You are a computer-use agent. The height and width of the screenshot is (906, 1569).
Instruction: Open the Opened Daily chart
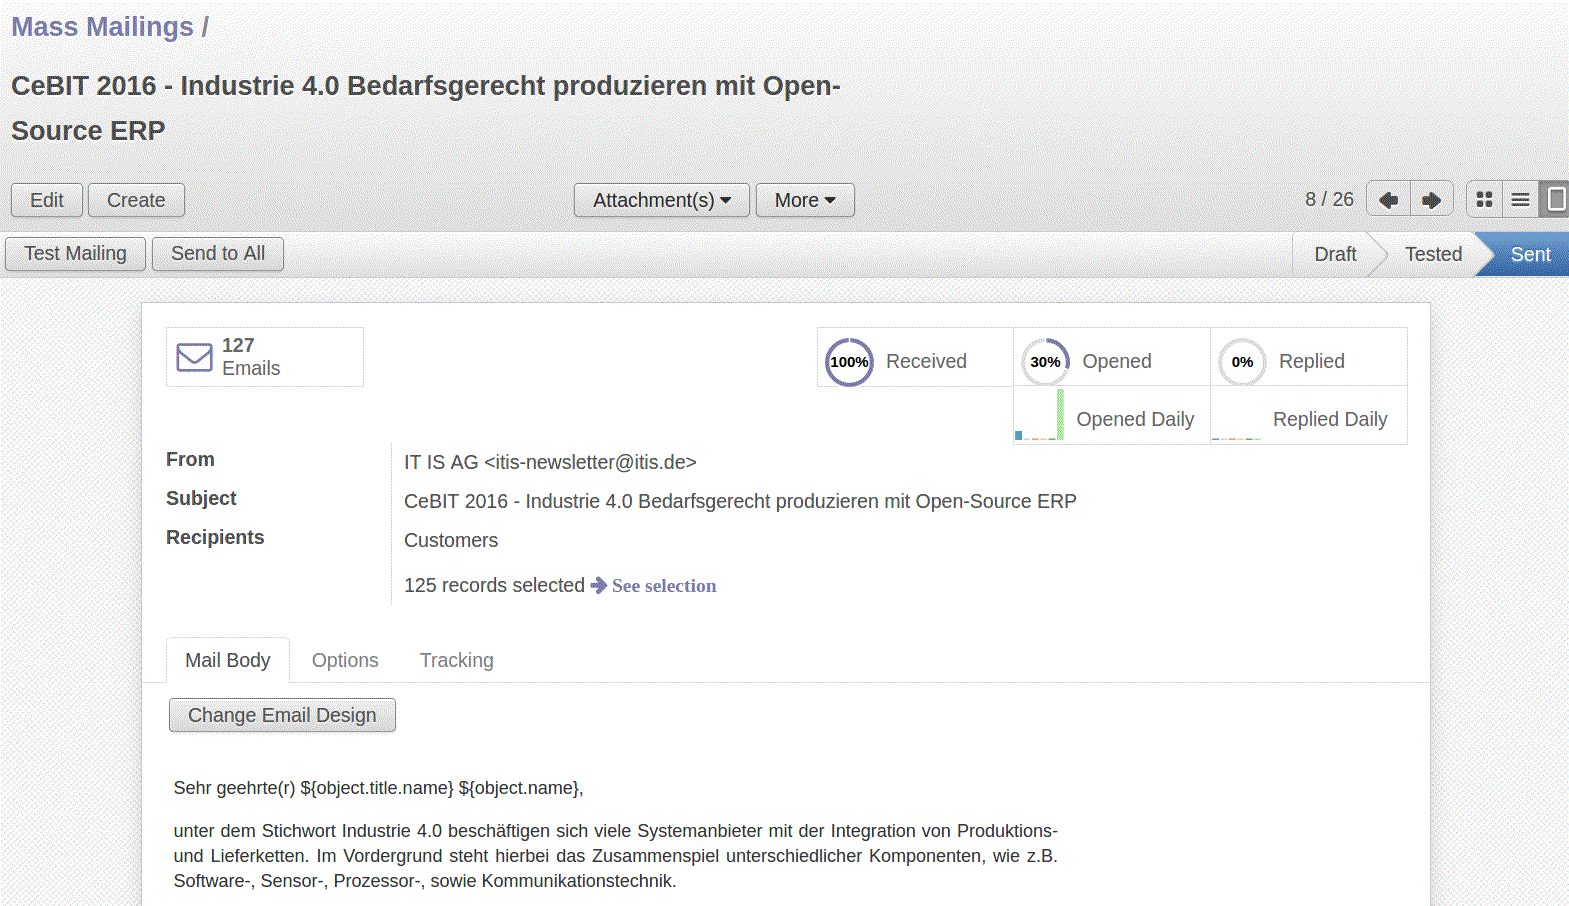[x=1111, y=416]
